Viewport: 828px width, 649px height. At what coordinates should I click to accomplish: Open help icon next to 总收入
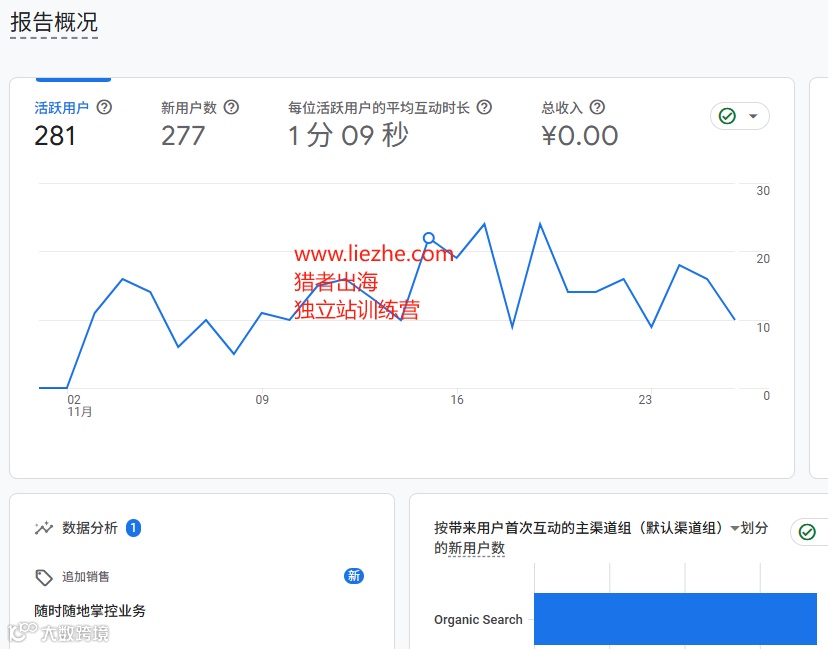(x=597, y=107)
